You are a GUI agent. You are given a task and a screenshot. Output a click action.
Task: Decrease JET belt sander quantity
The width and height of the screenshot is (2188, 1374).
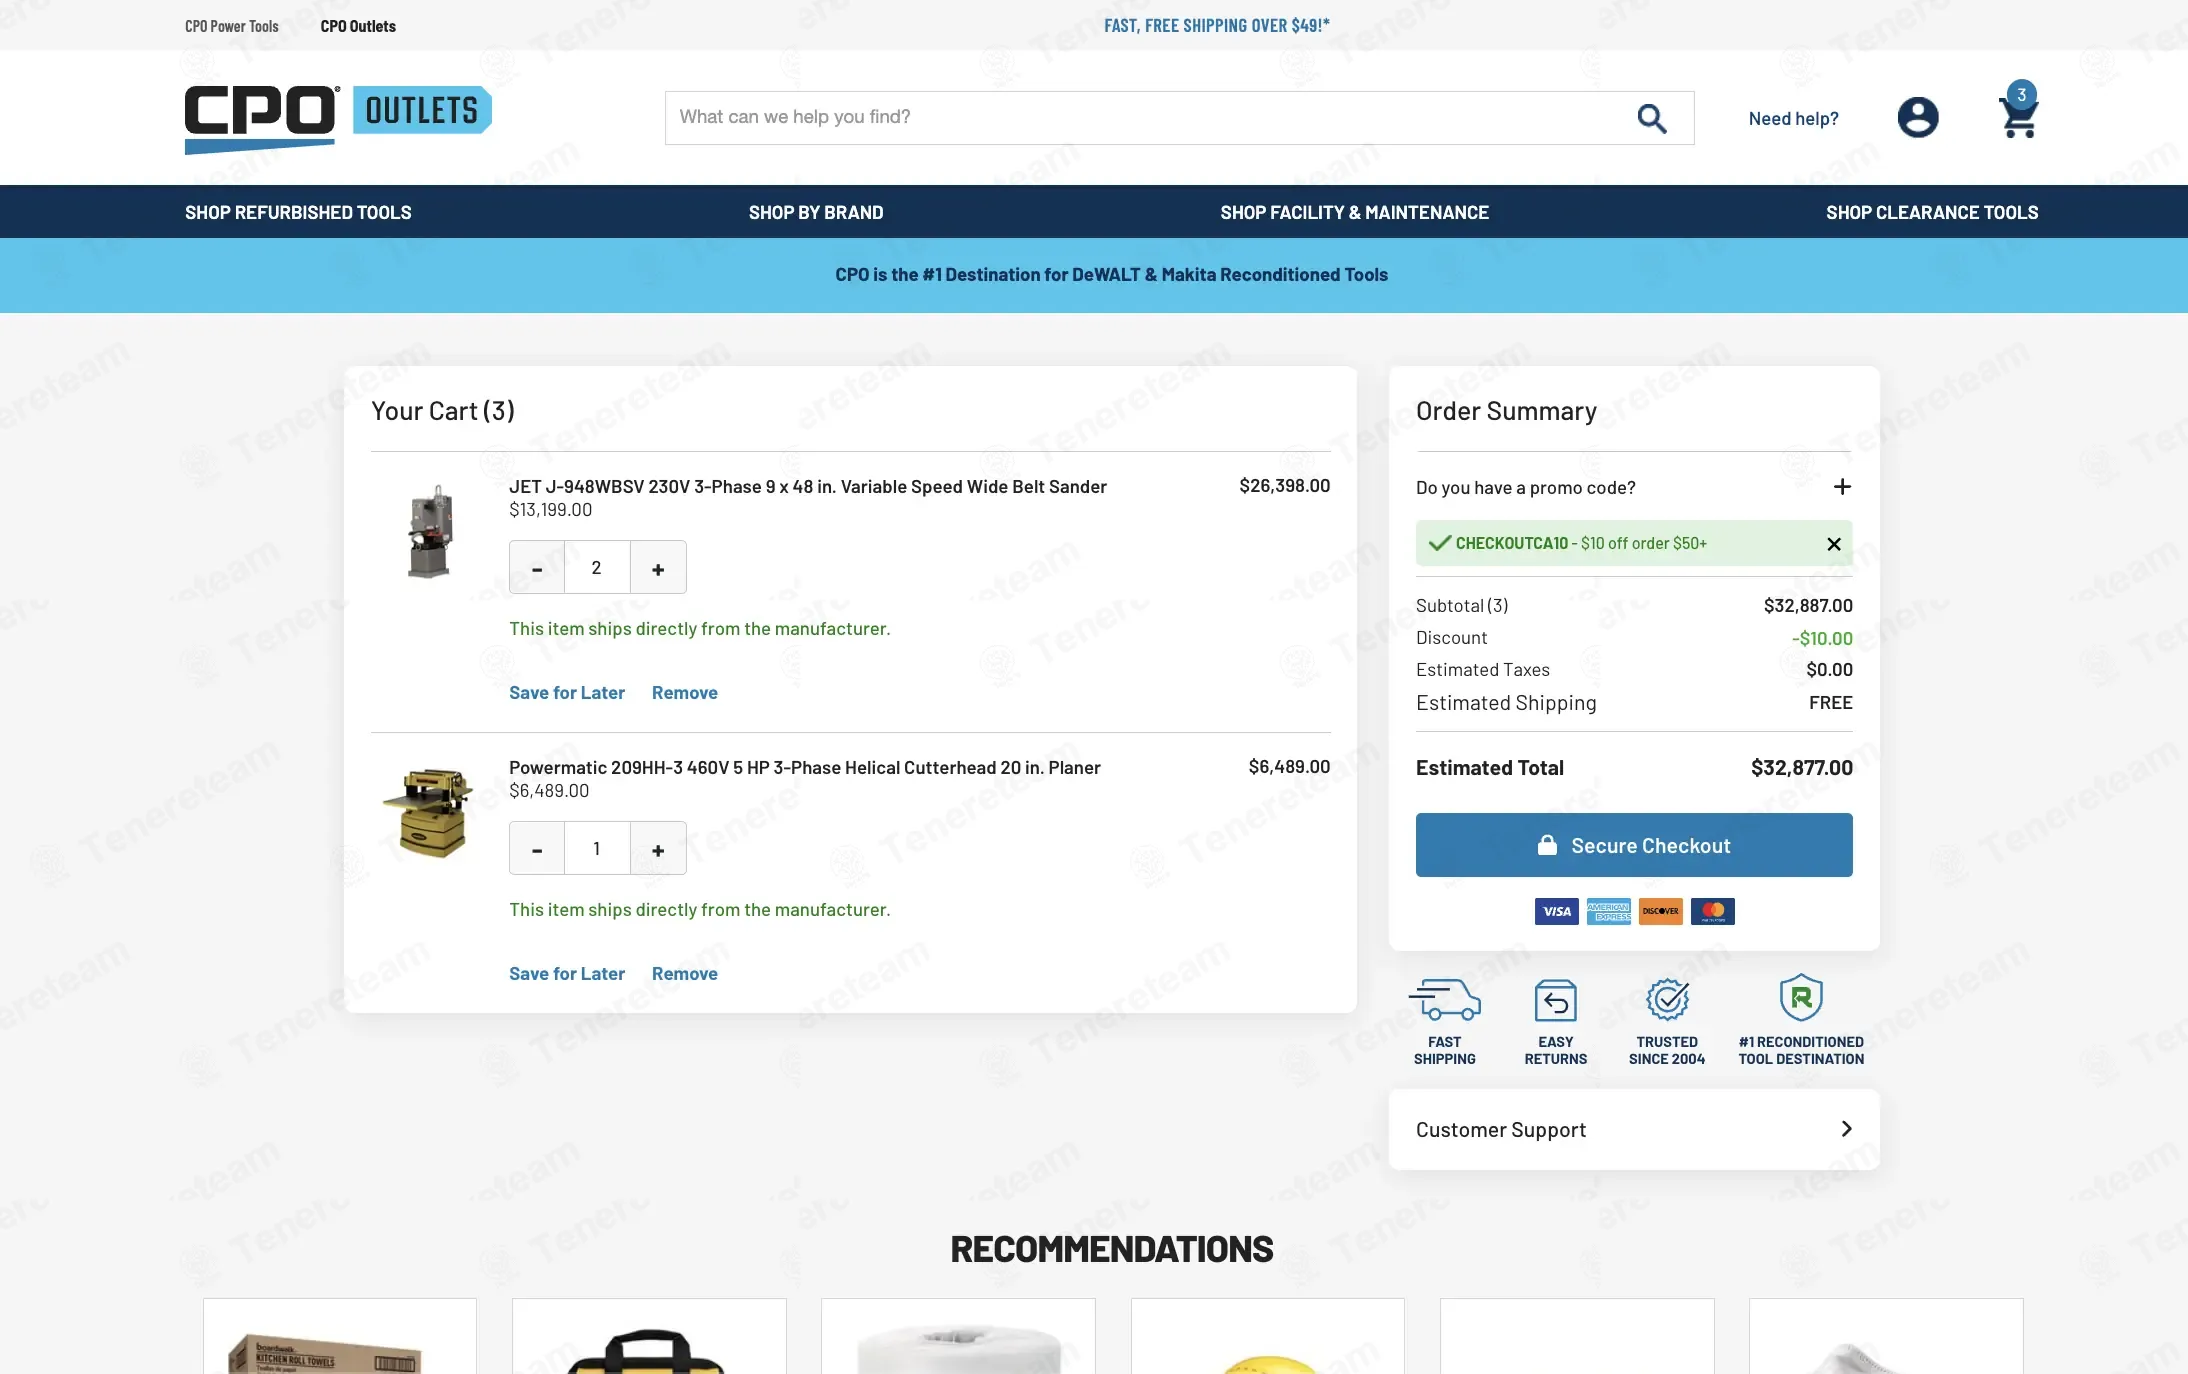coord(537,568)
